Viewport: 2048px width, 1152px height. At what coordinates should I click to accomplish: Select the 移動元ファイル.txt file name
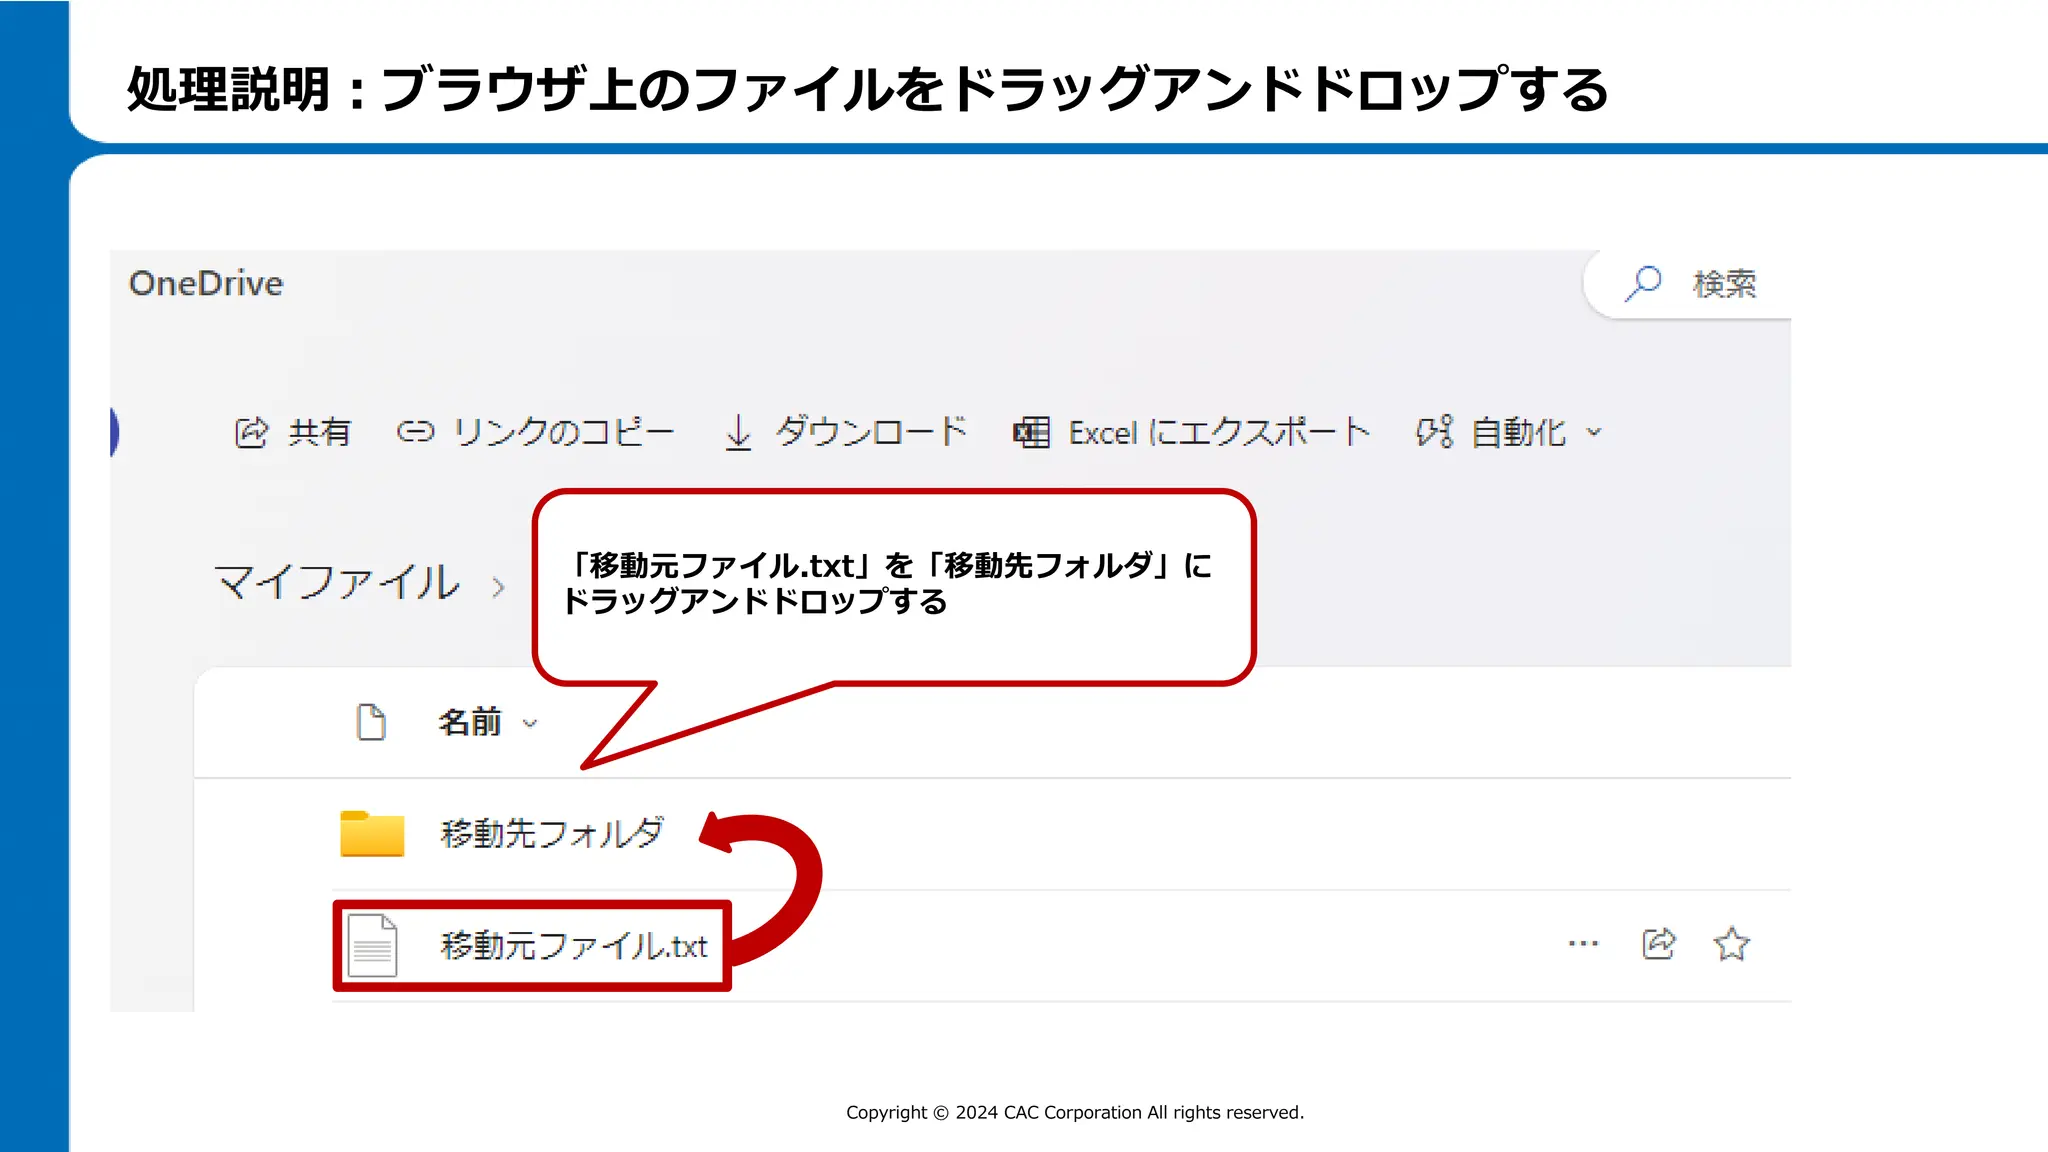[x=573, y=946]
